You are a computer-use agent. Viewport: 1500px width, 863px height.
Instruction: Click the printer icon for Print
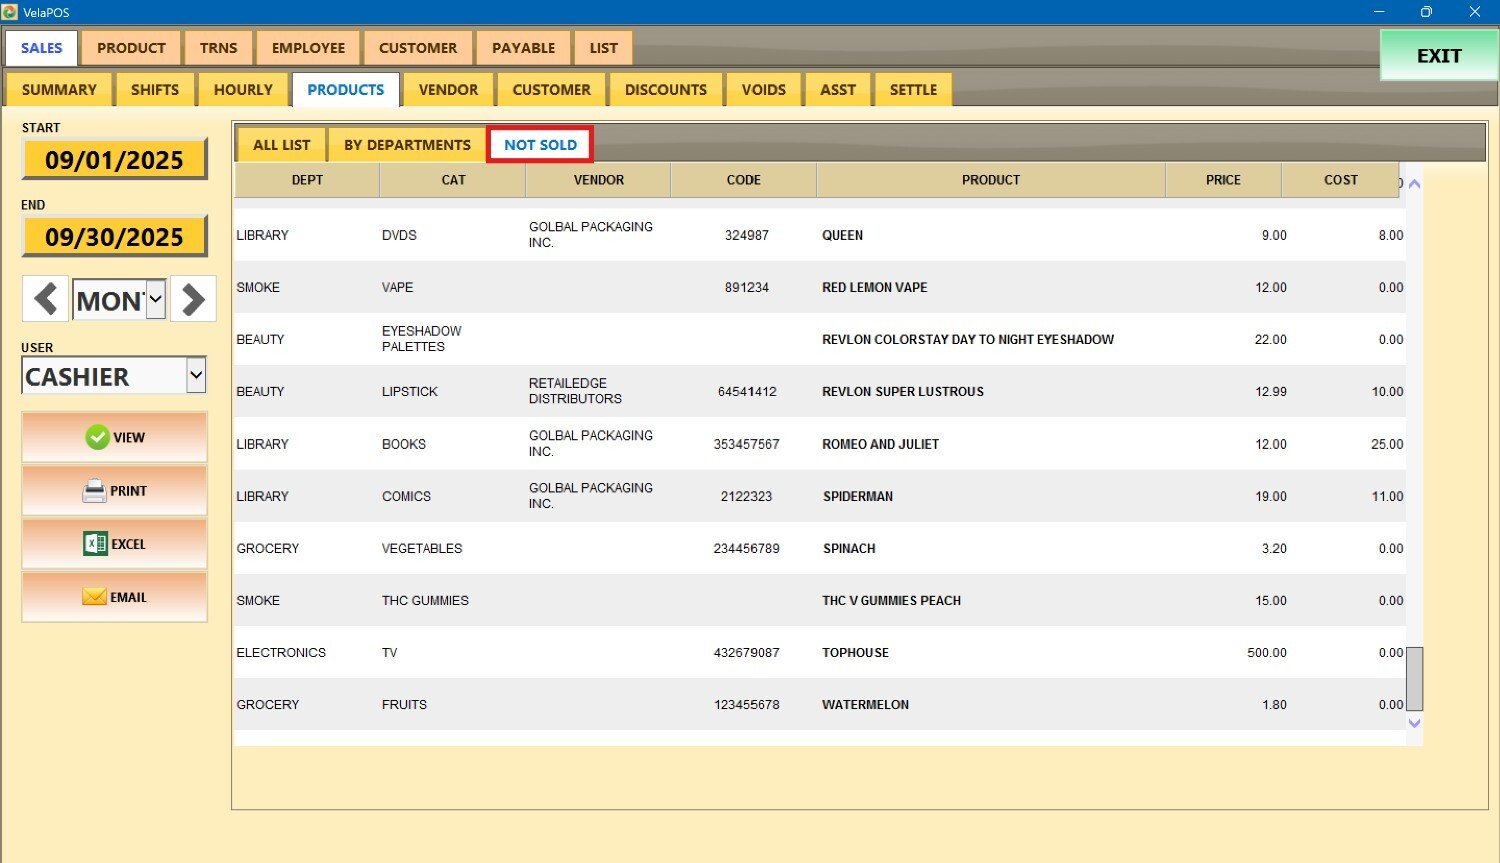click(x=94, y=491)
